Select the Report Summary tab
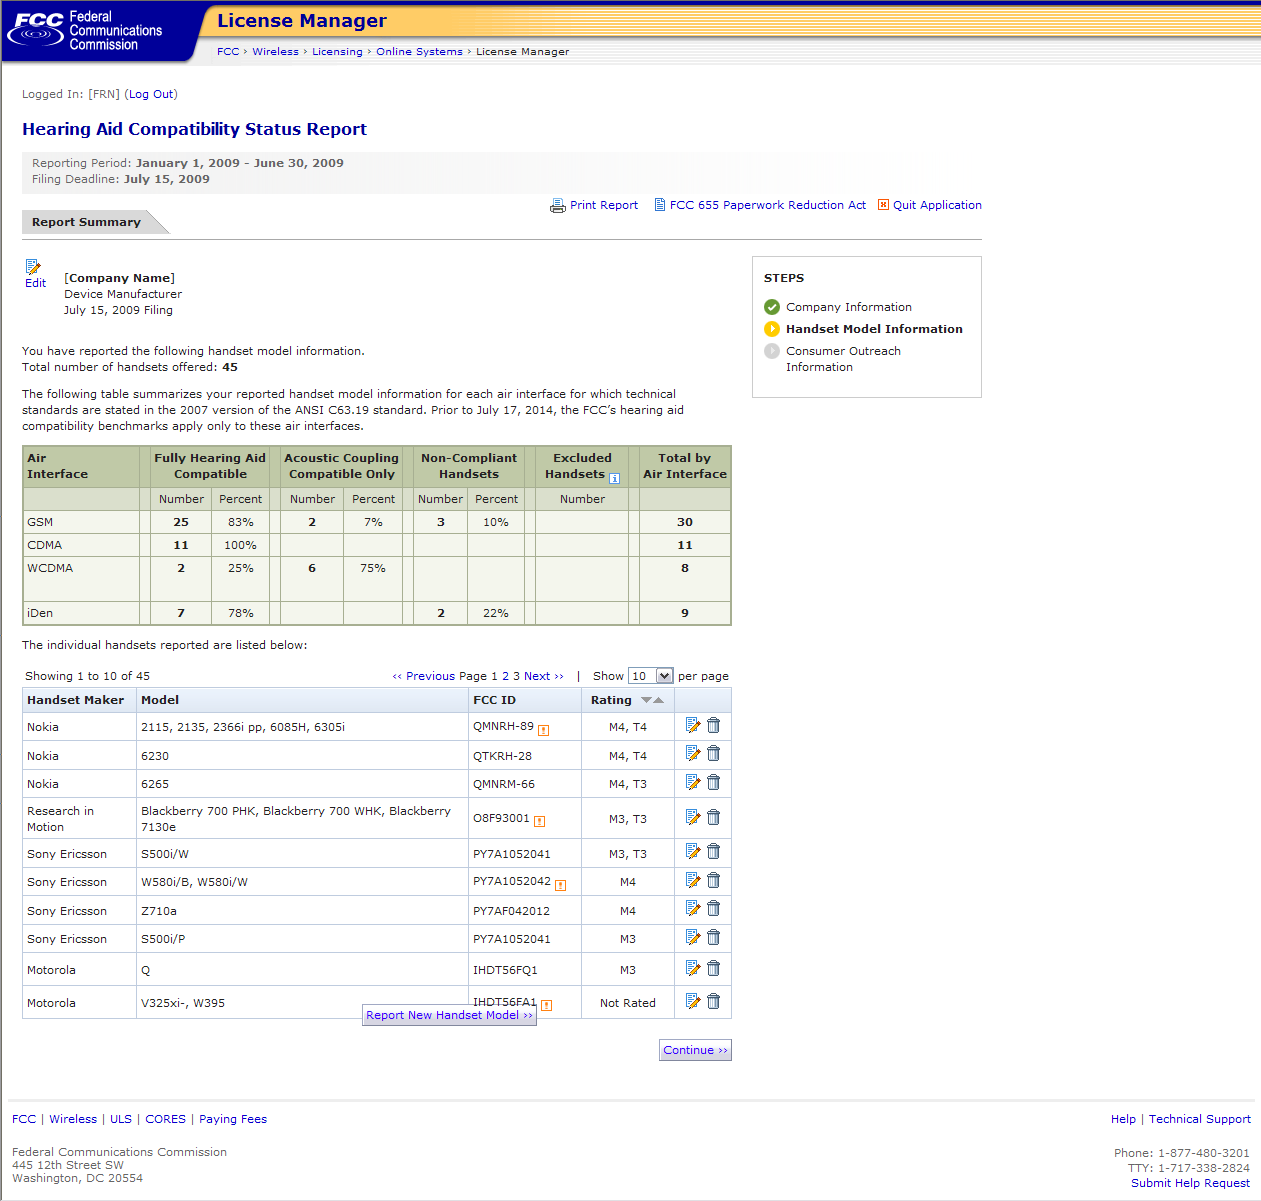This screenshot has height=1201, width=1261. [86, 222]
